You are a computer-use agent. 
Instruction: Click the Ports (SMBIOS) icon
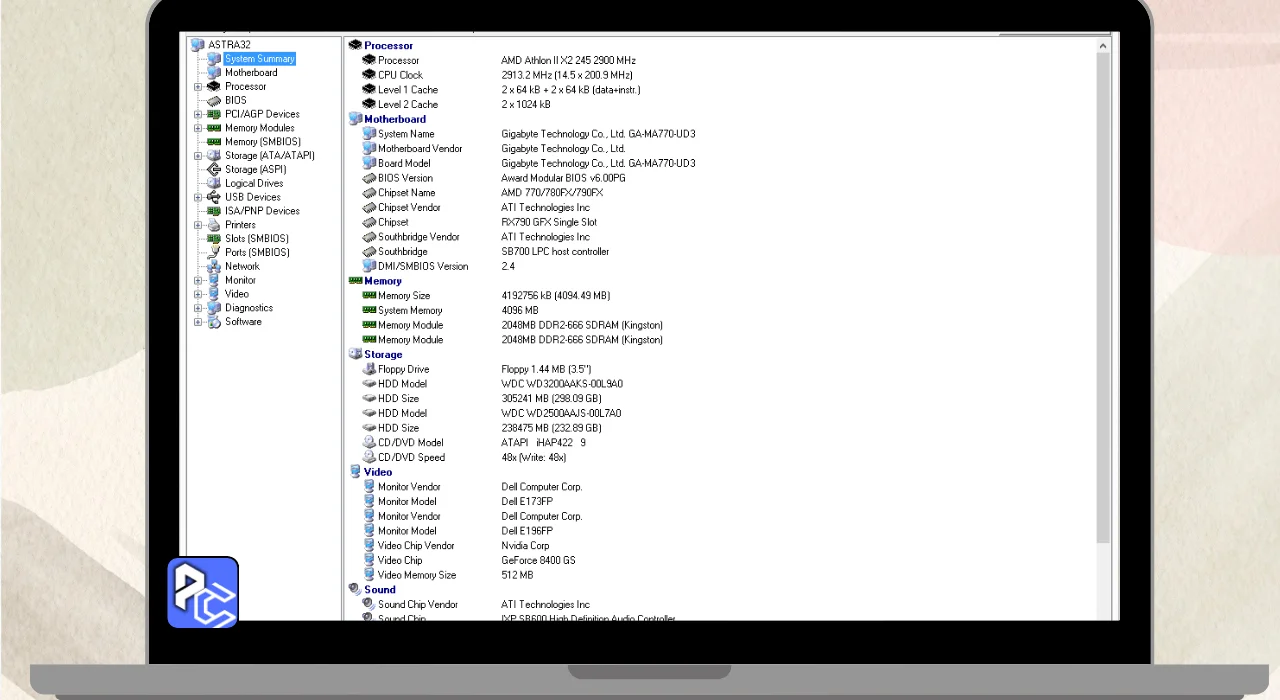click(213, 253)
